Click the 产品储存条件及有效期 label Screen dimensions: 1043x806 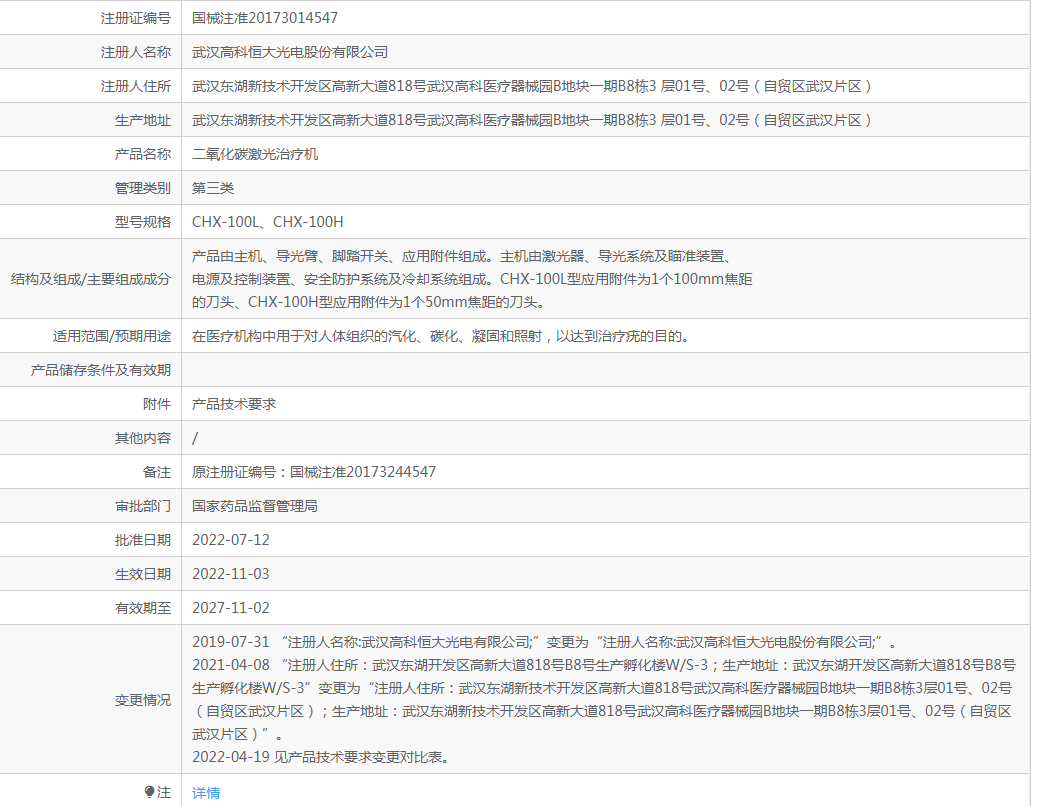(x=100, y=370)
